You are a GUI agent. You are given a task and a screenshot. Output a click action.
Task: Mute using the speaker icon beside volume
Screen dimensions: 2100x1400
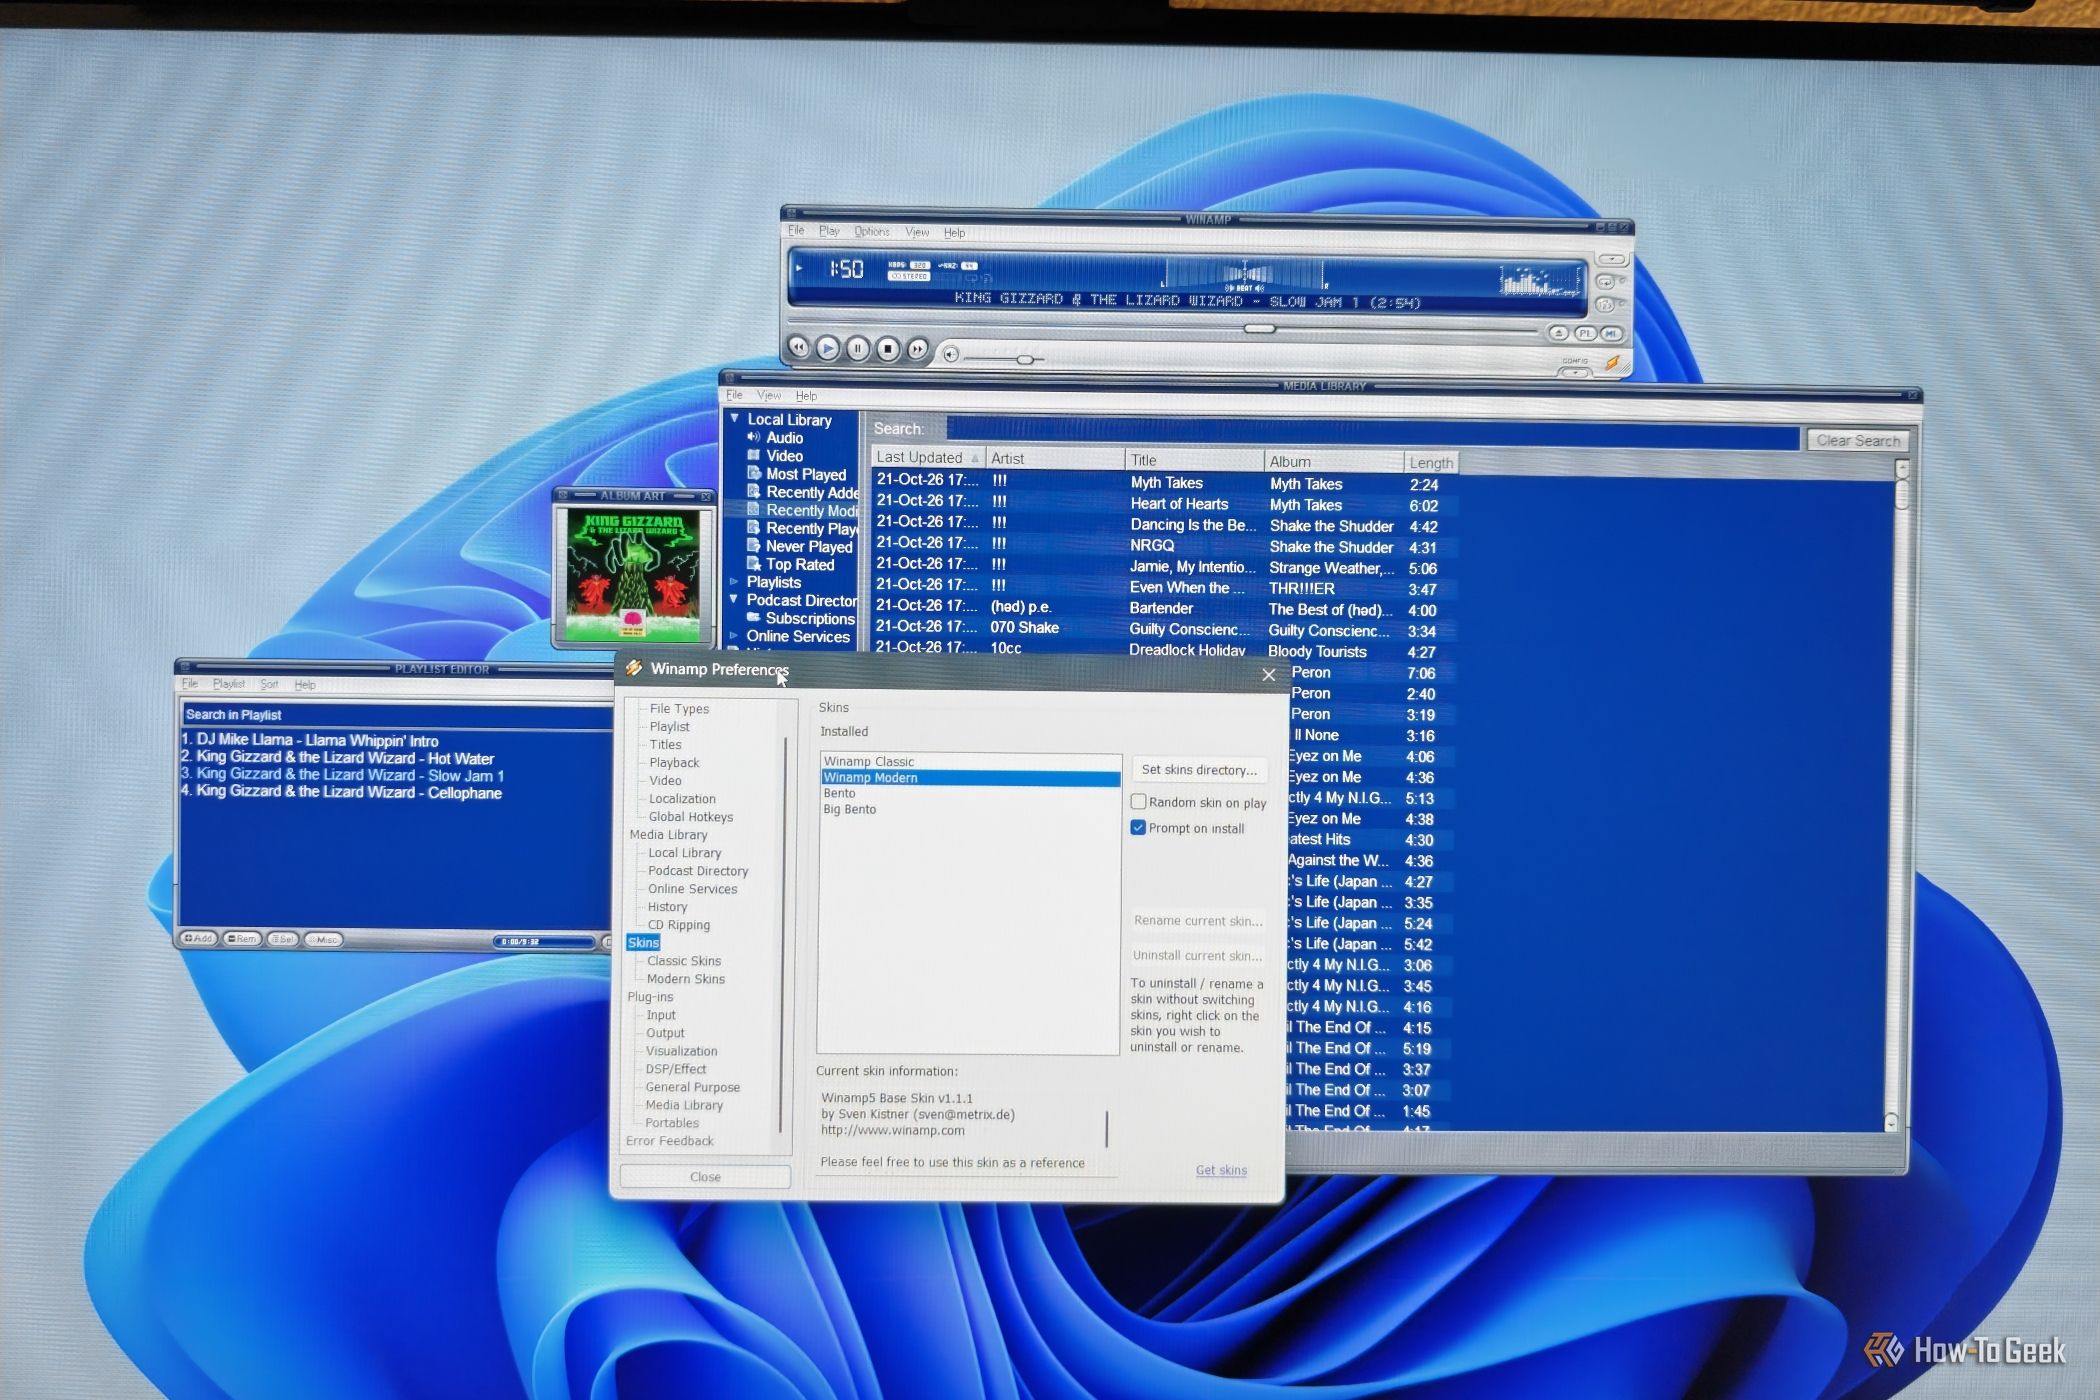951,354
